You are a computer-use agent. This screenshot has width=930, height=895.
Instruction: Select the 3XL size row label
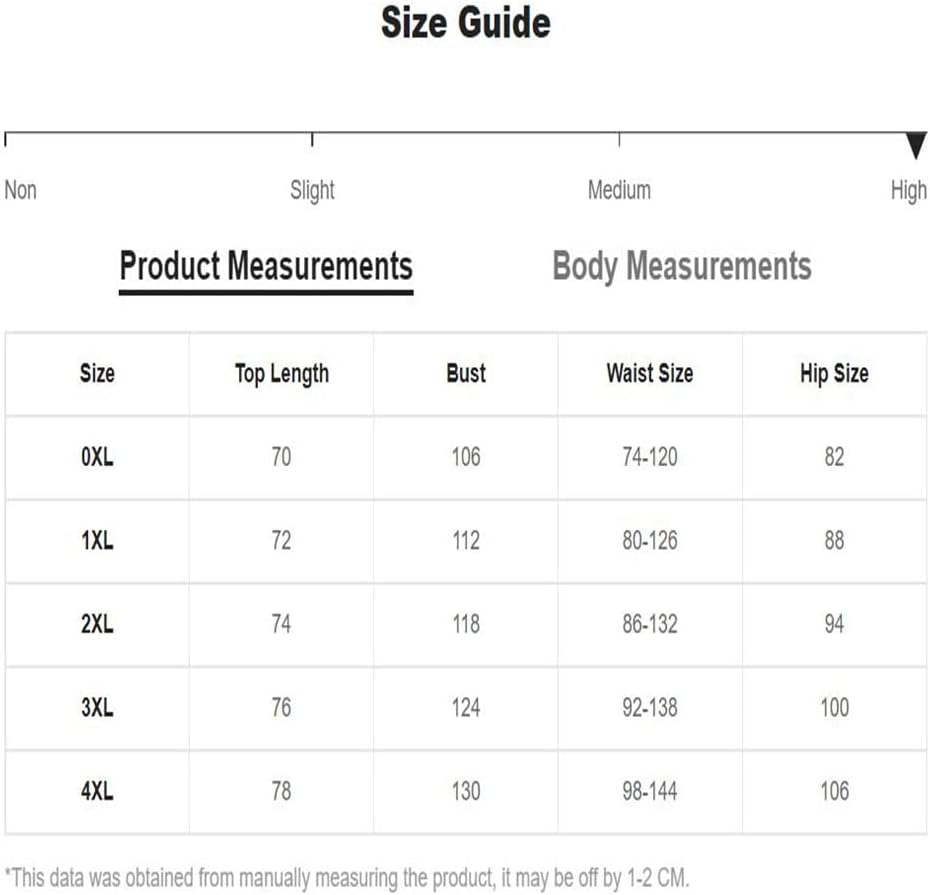[97, 708]
